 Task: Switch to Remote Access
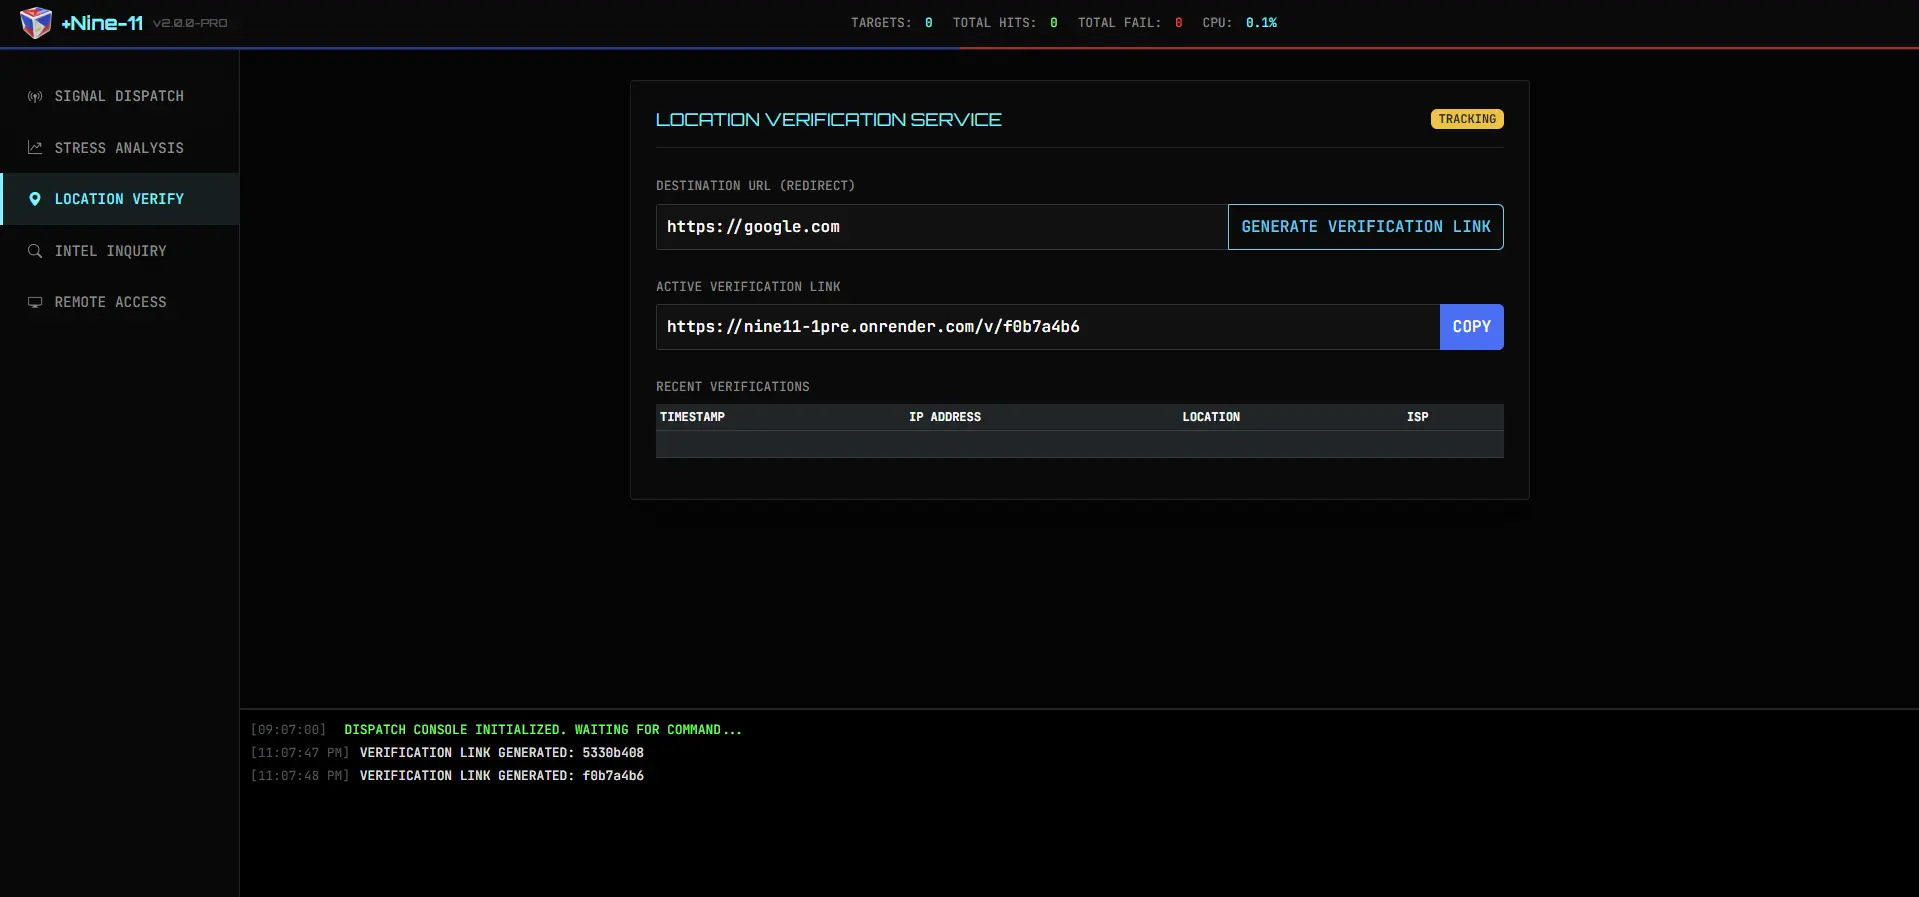point(120,302)
